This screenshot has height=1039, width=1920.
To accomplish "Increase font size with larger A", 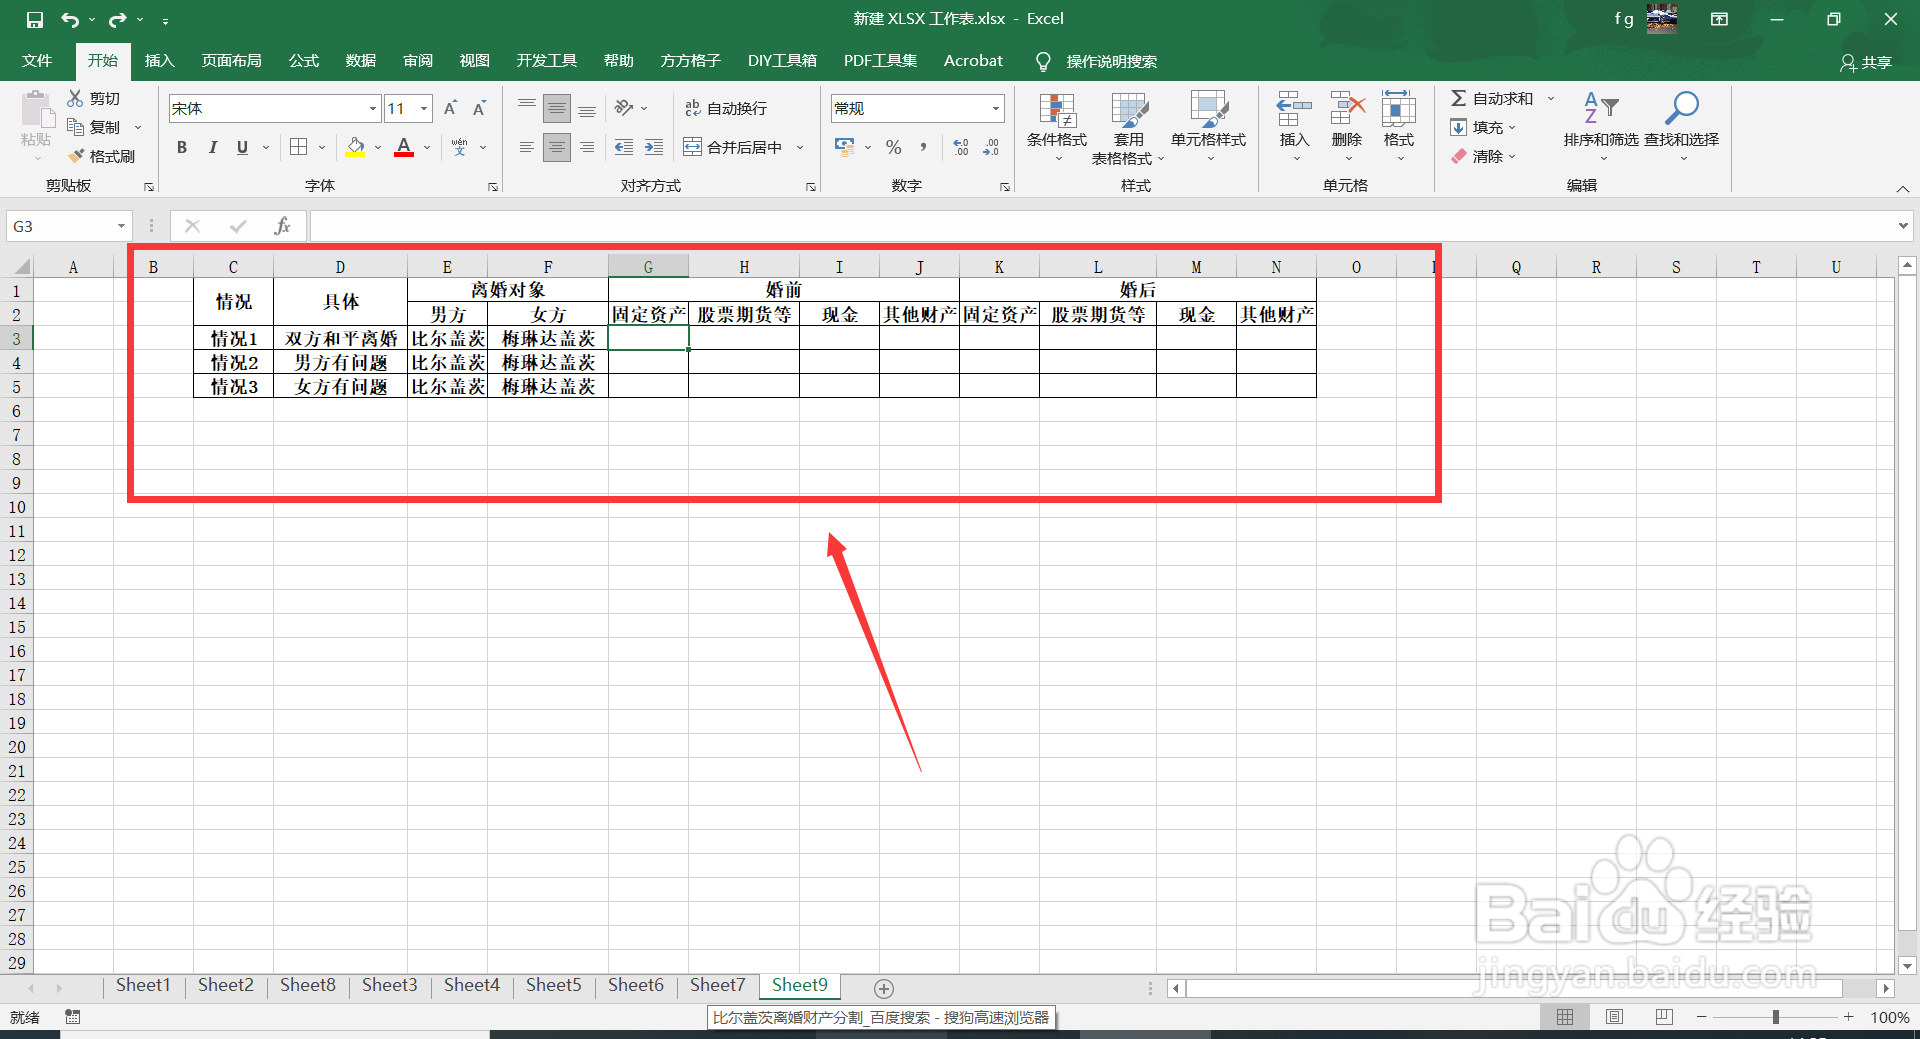I will (450, 108).
